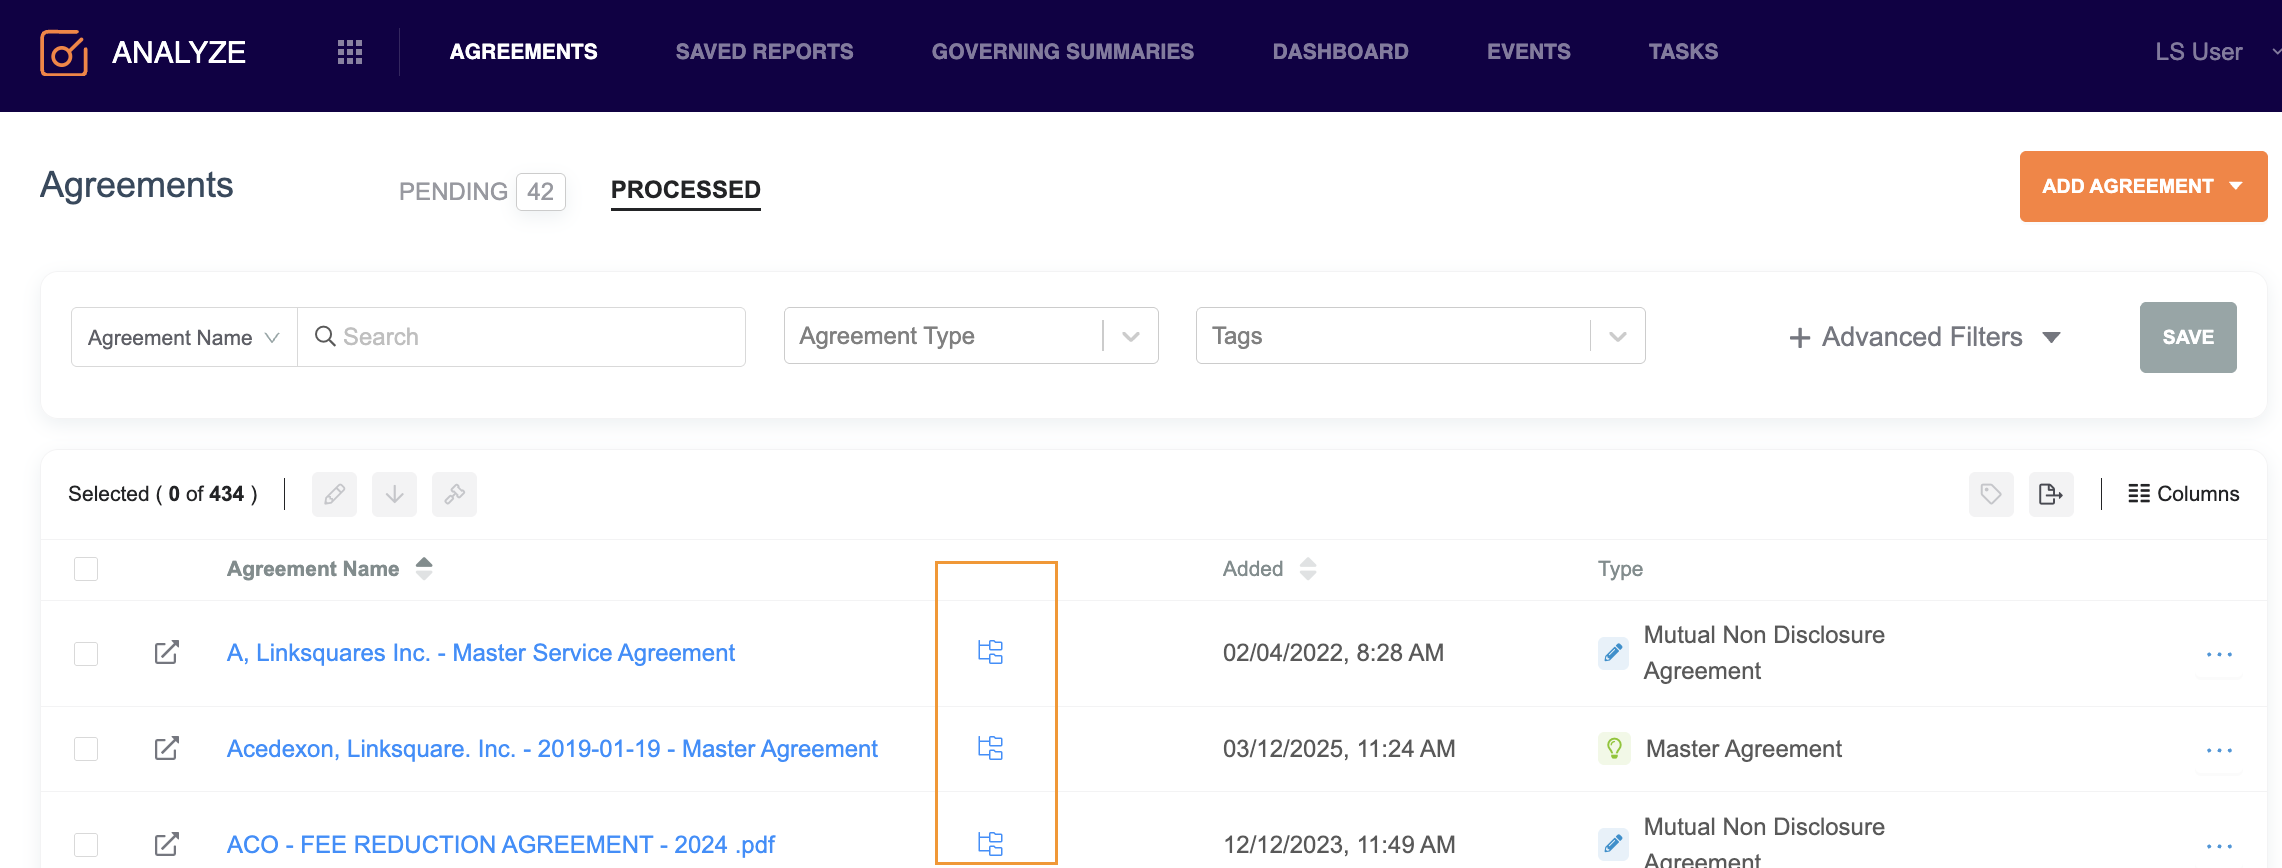
Task: Open three-dot menu for Master Service Agreement row
Action: click(2219, 654)
